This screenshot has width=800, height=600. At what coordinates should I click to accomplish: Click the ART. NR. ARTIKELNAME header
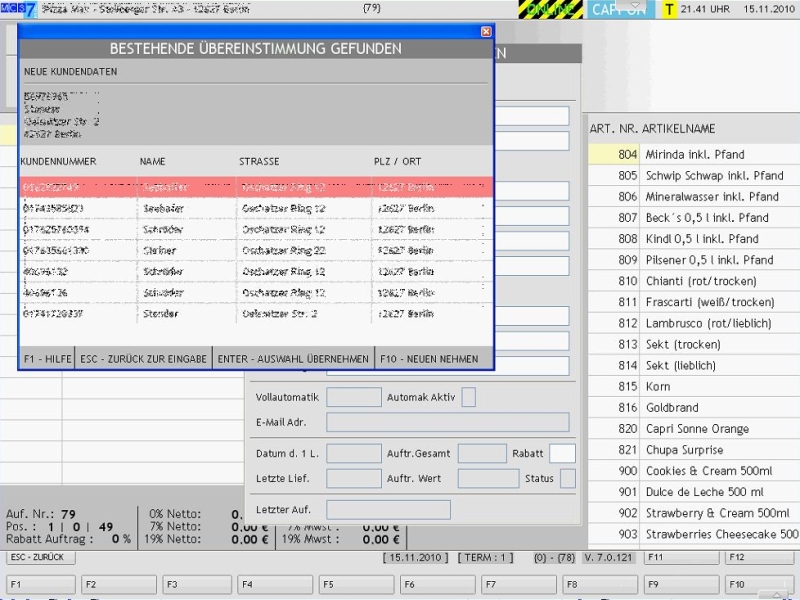pyautogui.click(x=653, y=129)
